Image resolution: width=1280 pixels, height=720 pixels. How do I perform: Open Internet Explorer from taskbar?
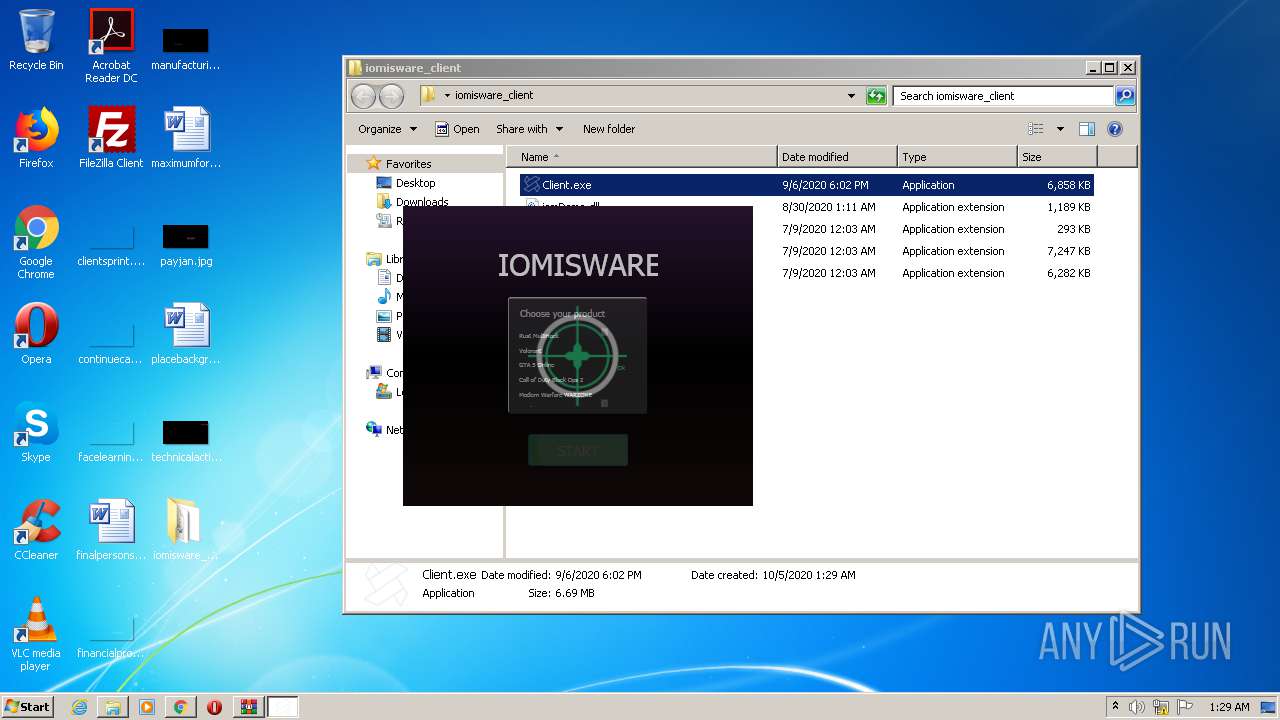pyautogui.click(x=79, y=707)
